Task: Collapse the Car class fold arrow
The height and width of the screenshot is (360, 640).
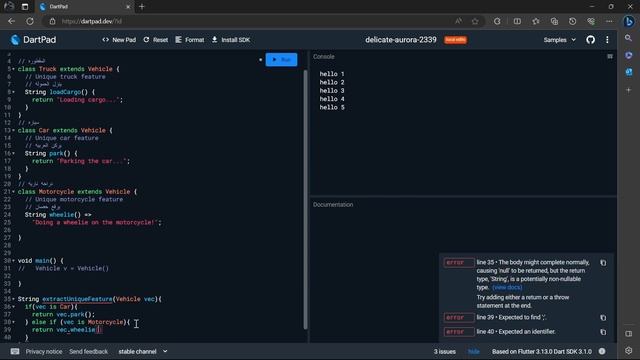Action: (13, 131)
